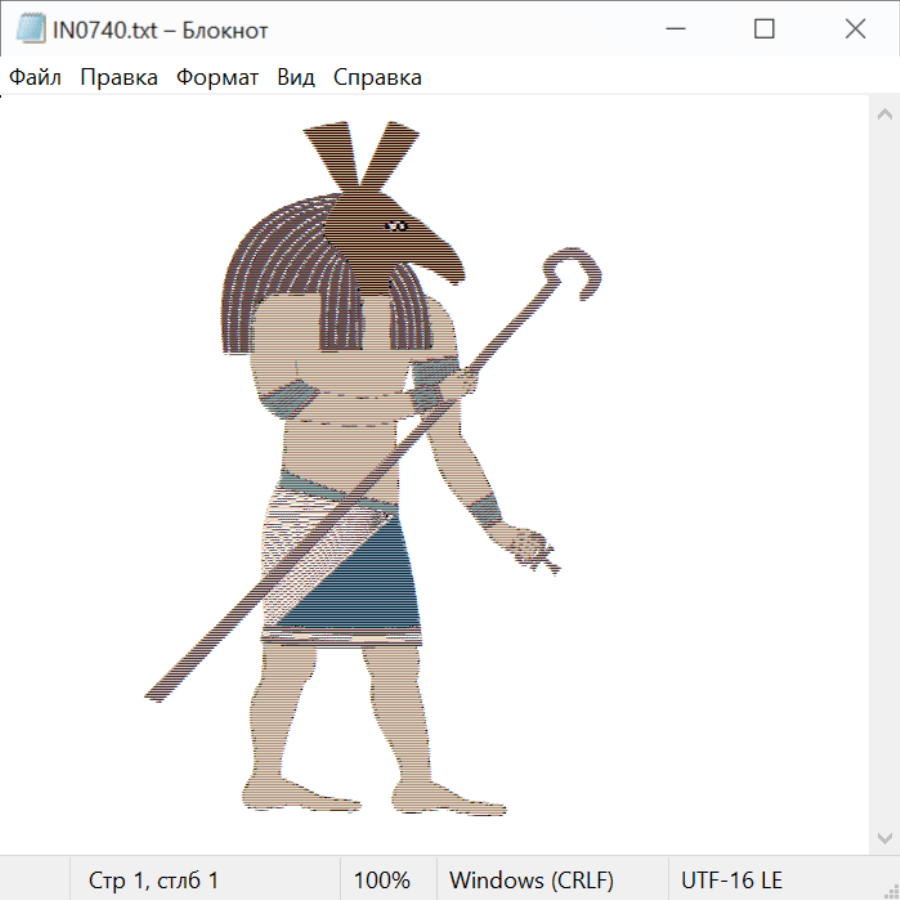Click the figure's eye in the text area
The height and width of the screenshot is (900, 900).
397,226
